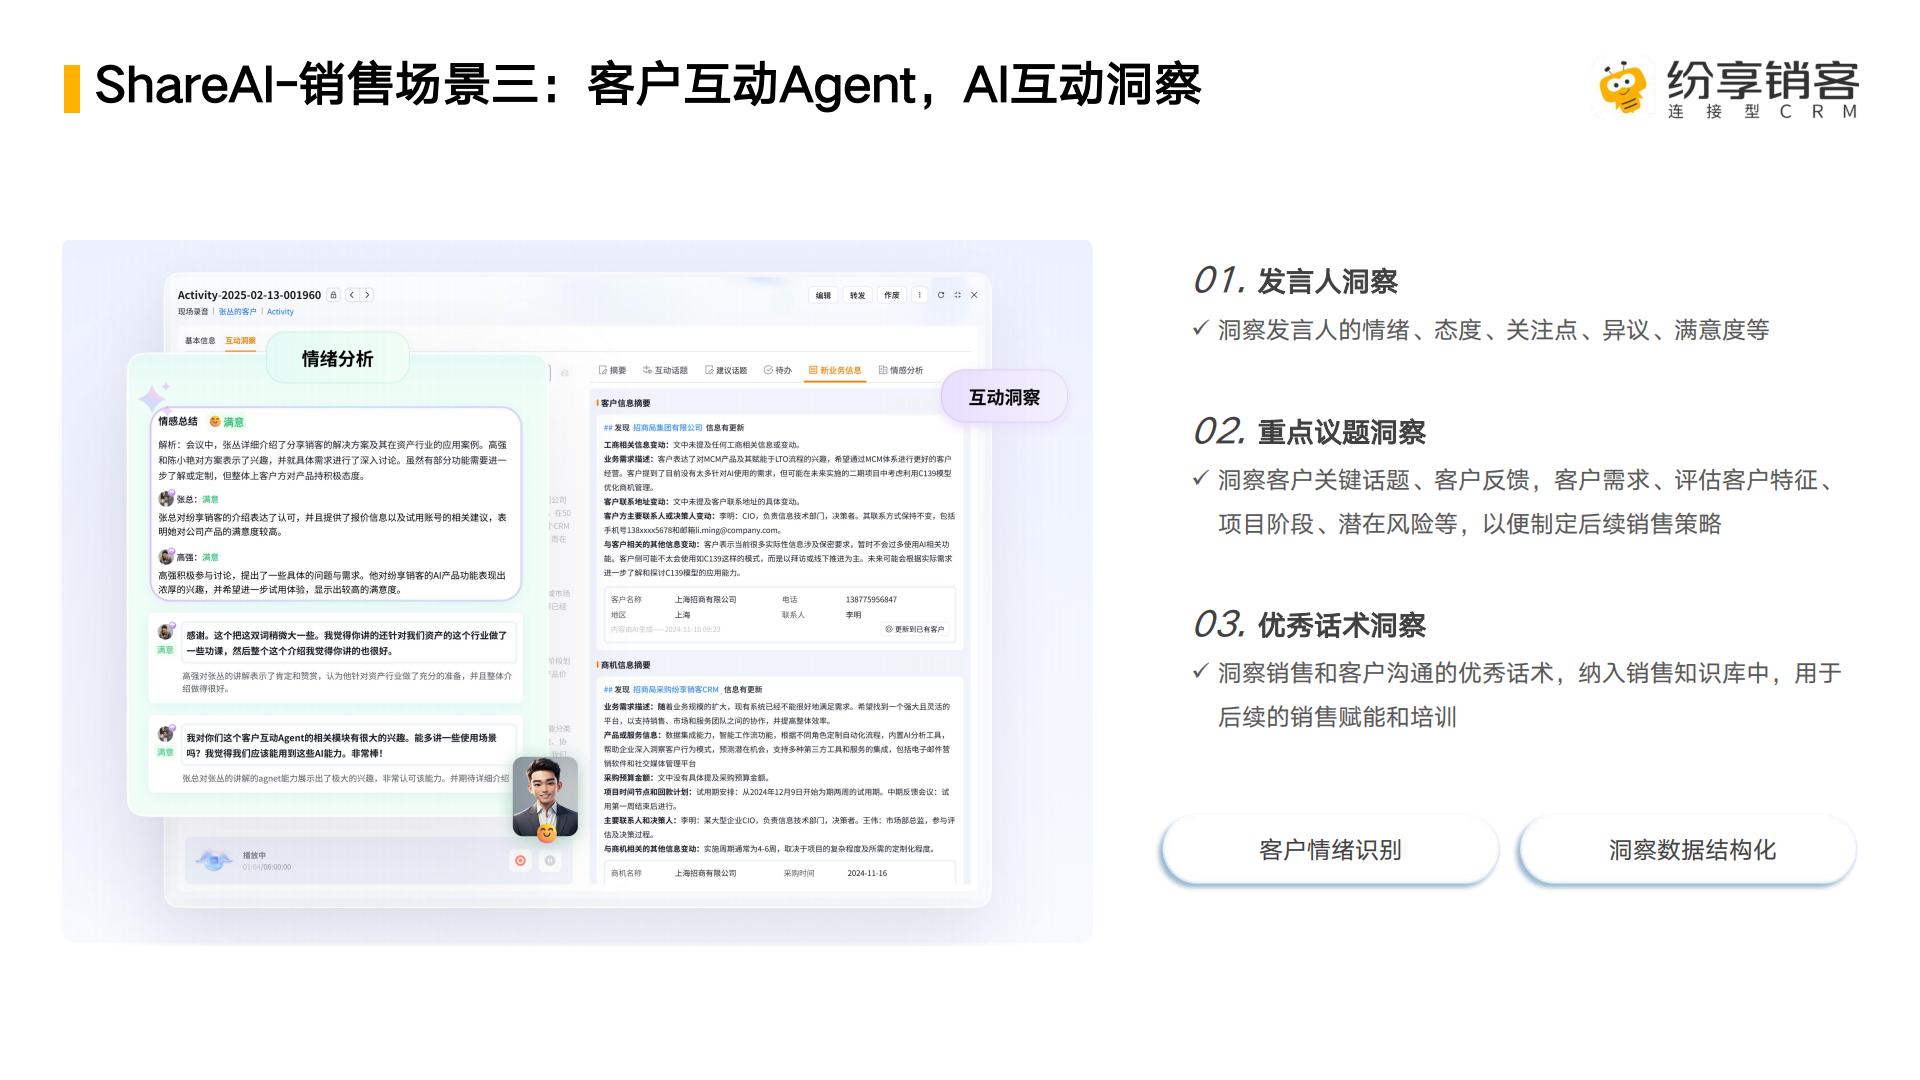Select the 摘要 tab
The image size is (1920, 1080).
tap(612, 370)
